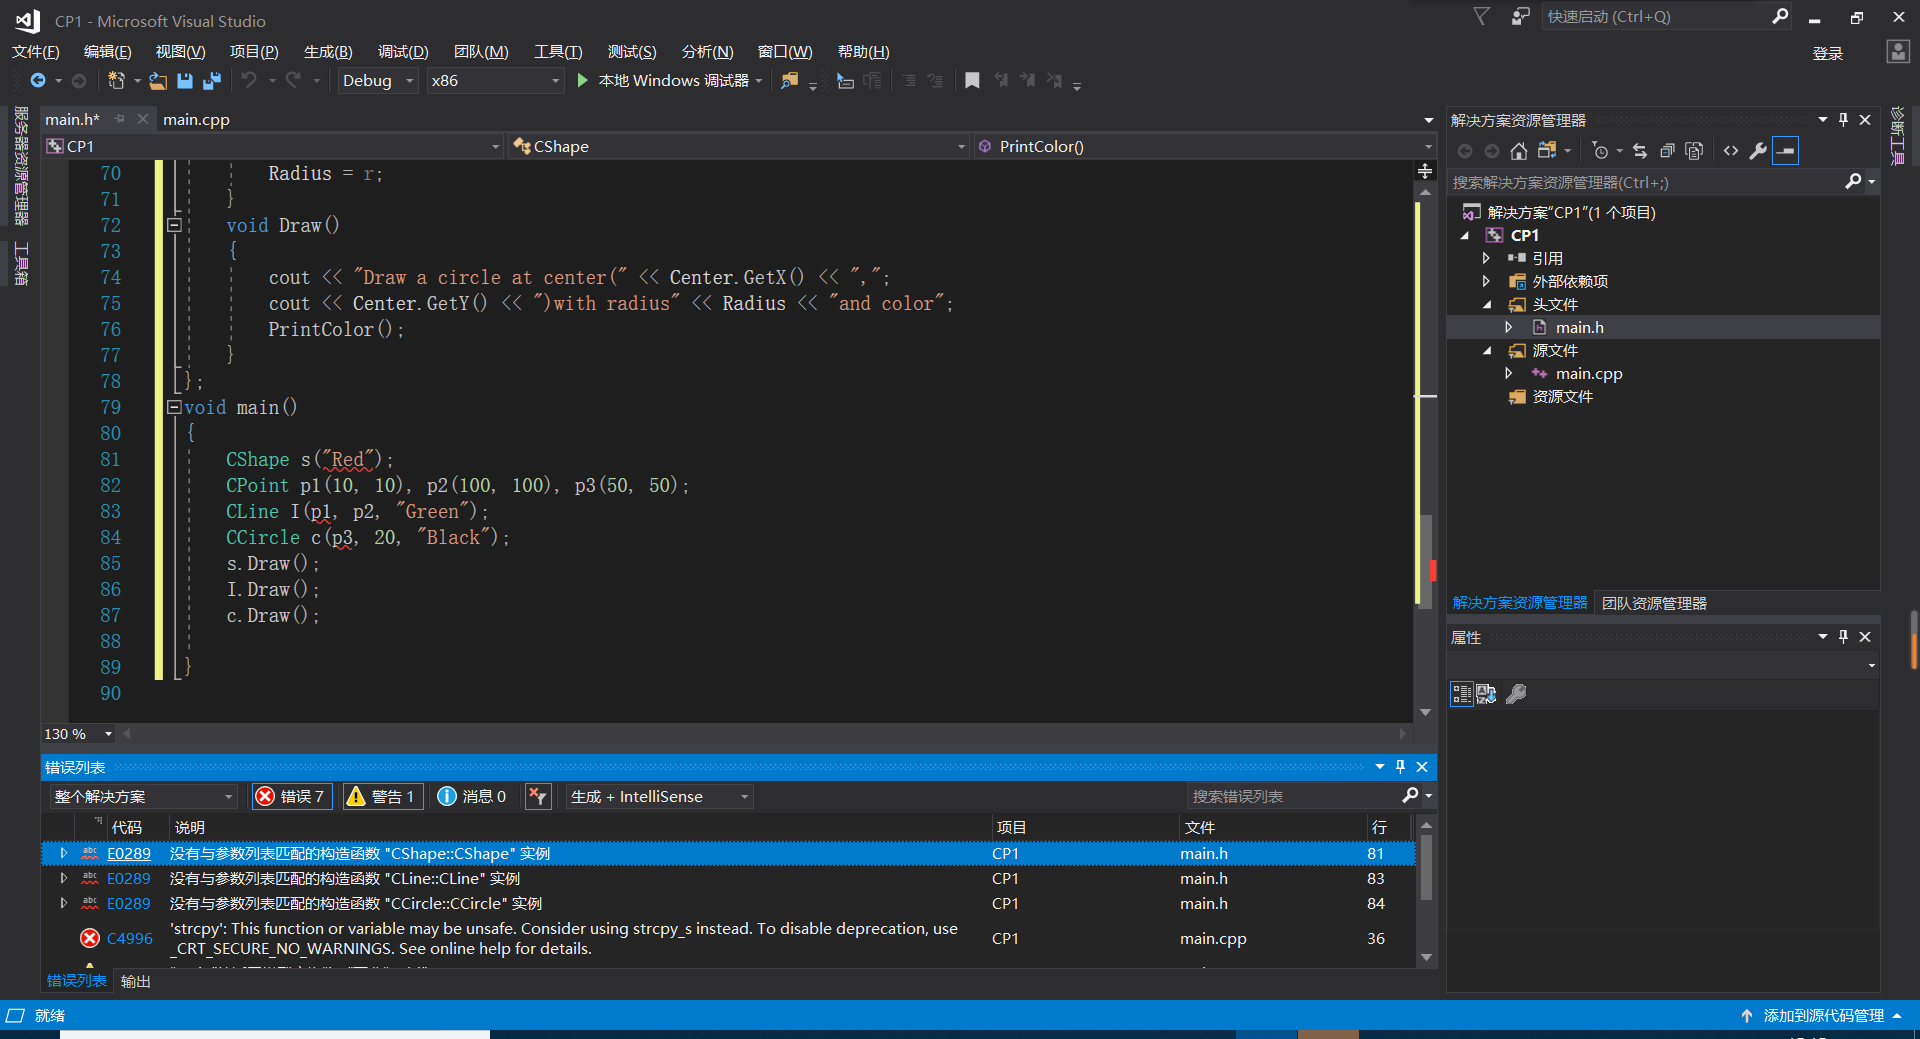1920x1039 pixels.
Task: Start 本地 Windows 调试器
Action: pos(667,80)
